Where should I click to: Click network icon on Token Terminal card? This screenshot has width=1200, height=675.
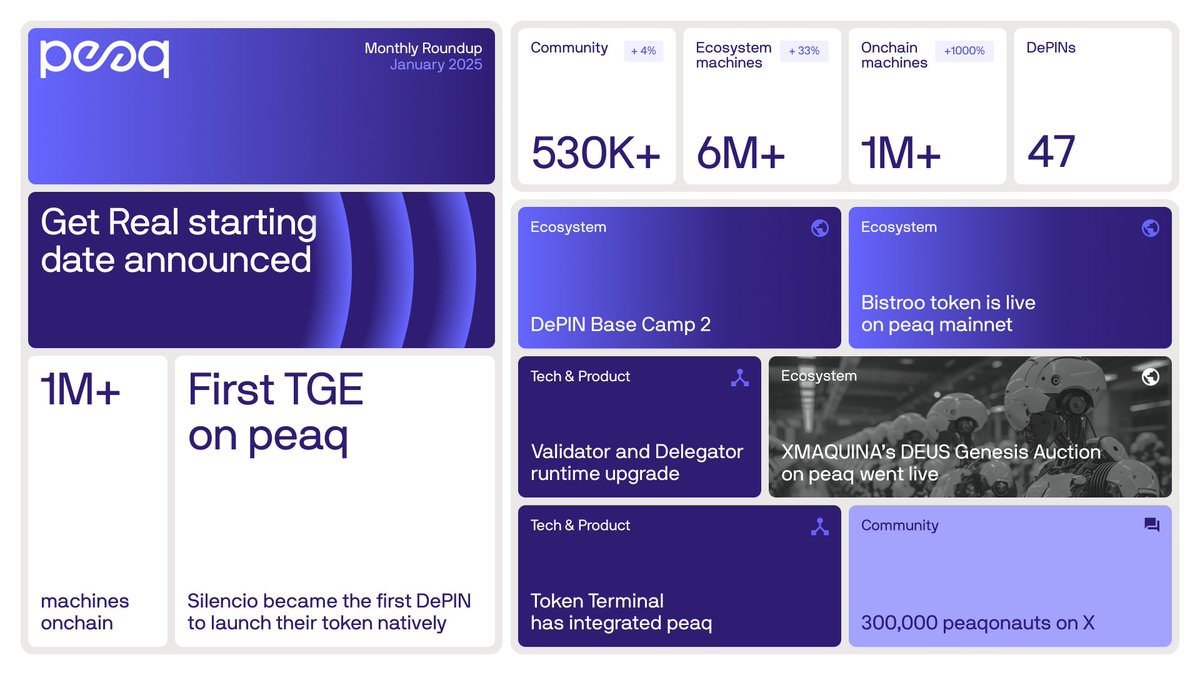pyautogui.click(x=820, y=527)
